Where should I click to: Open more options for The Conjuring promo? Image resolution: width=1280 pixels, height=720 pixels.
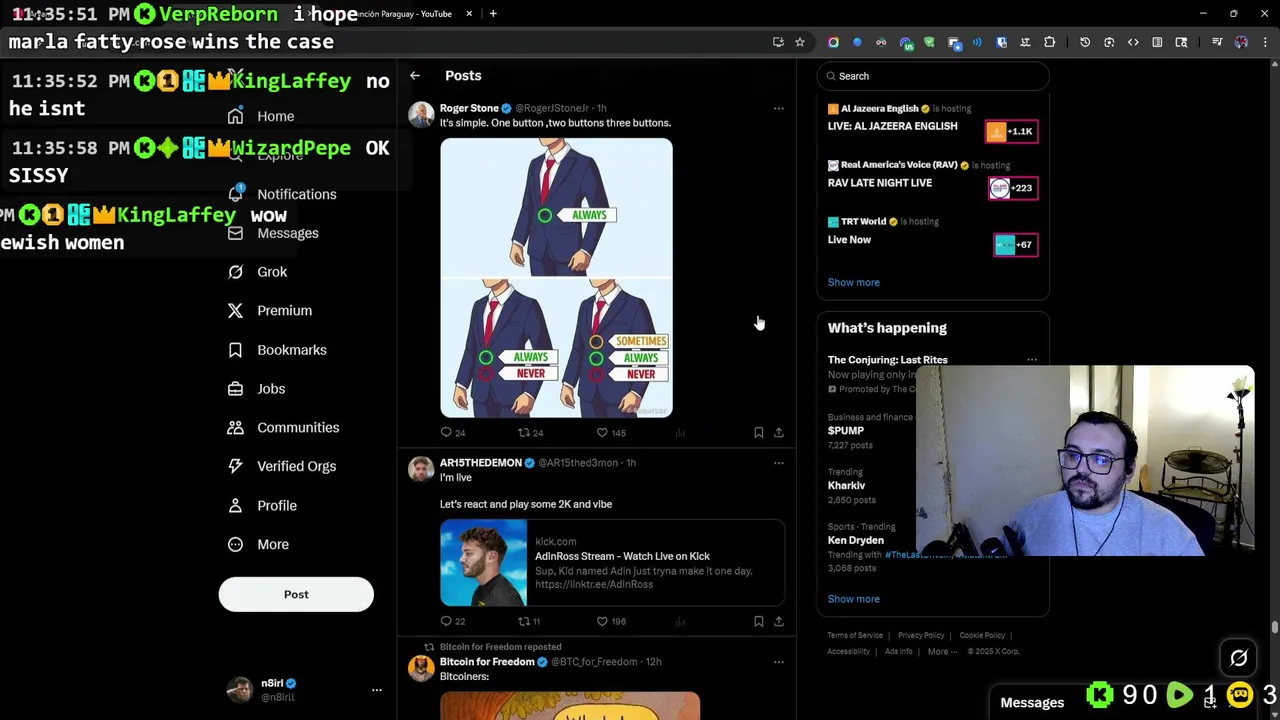tap(1031, 360)
